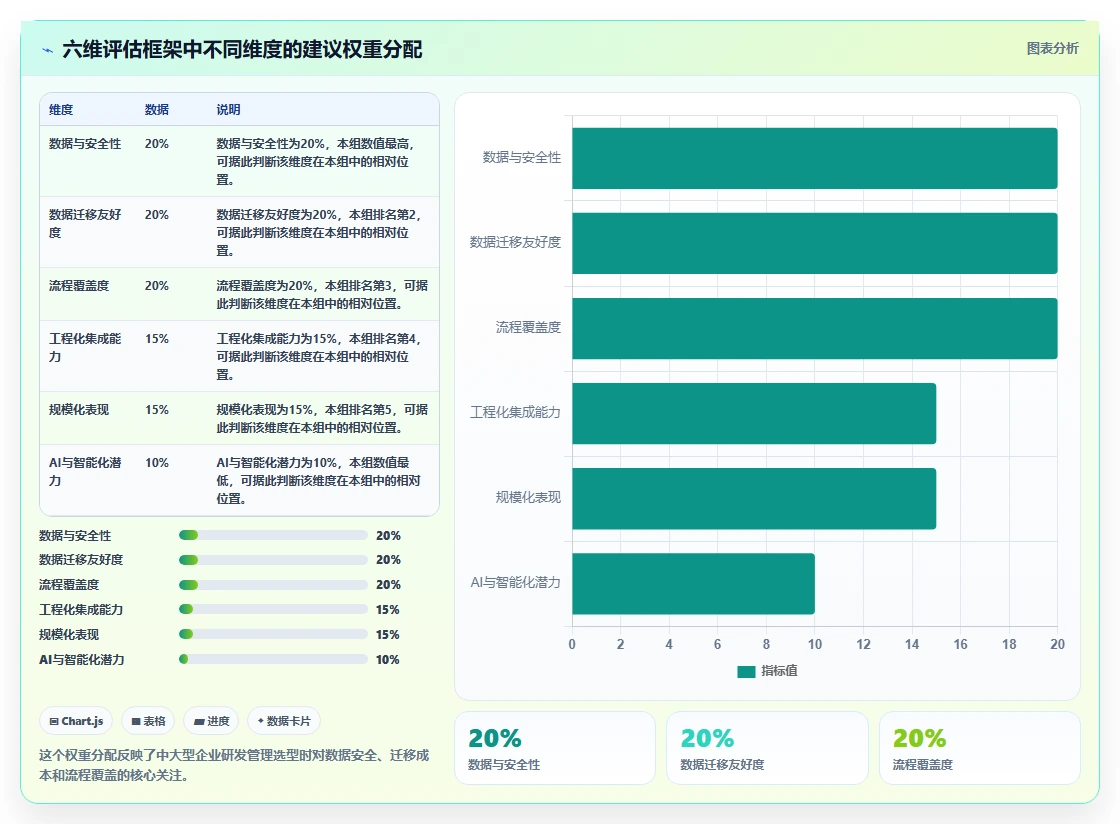
Task: Click the x-axis tick label 20
Action: coord(1057,644)
